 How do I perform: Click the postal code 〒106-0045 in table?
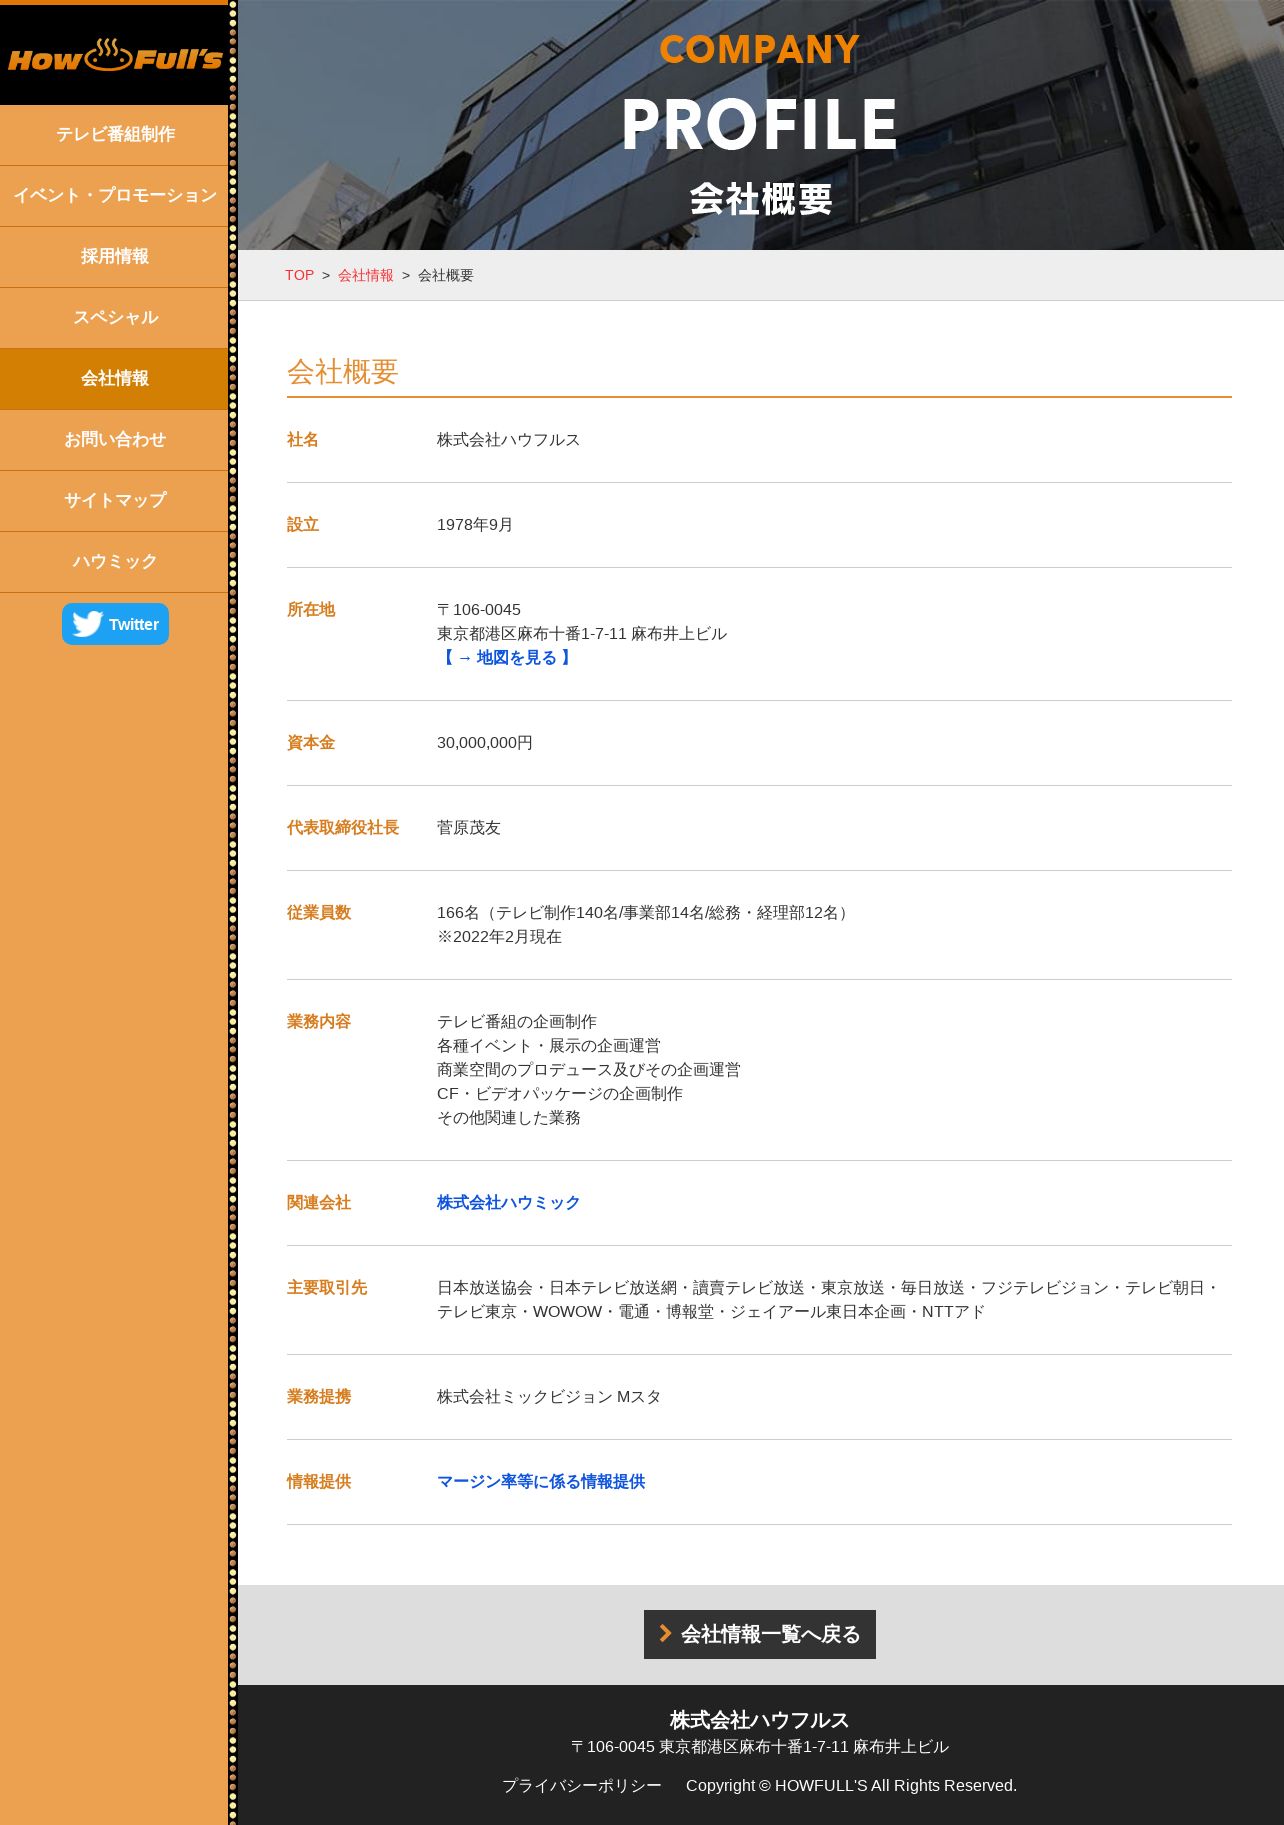[x=479, y=610]
